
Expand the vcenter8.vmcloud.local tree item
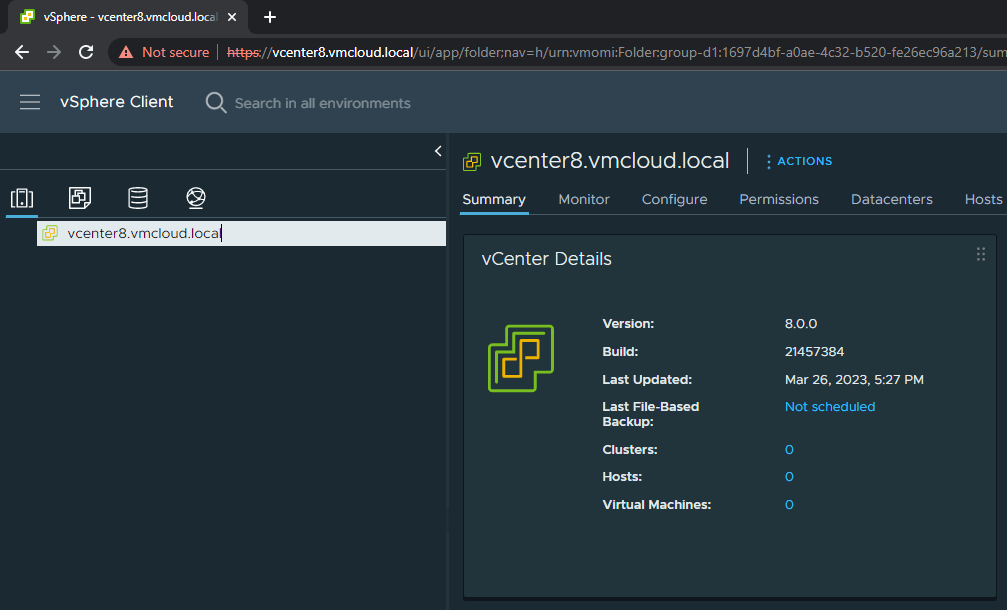point(49,232)
